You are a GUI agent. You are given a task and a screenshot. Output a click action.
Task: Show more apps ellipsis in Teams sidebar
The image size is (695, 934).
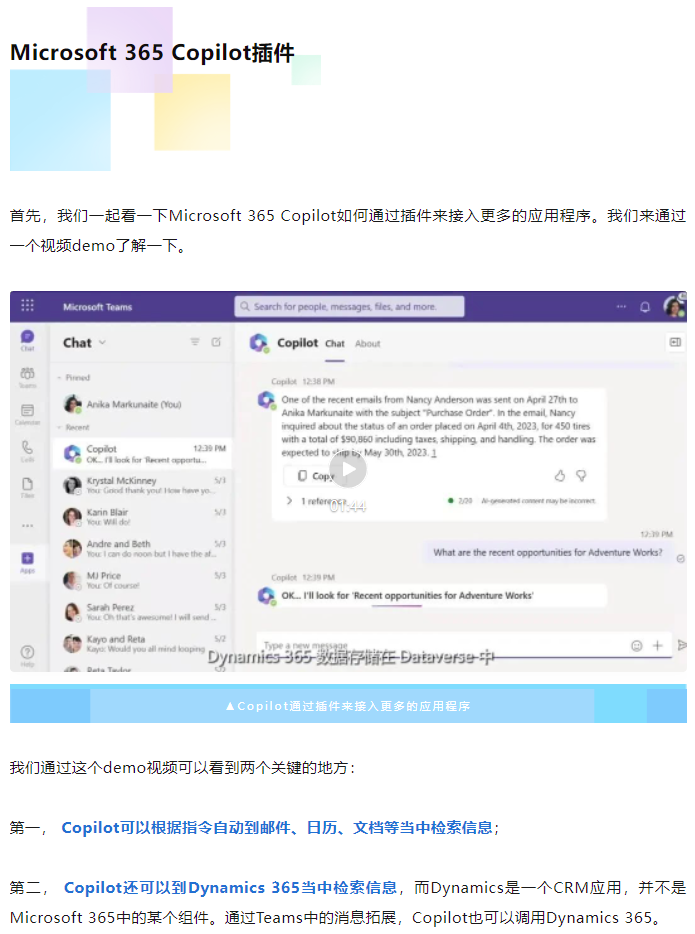pos(27,525)
